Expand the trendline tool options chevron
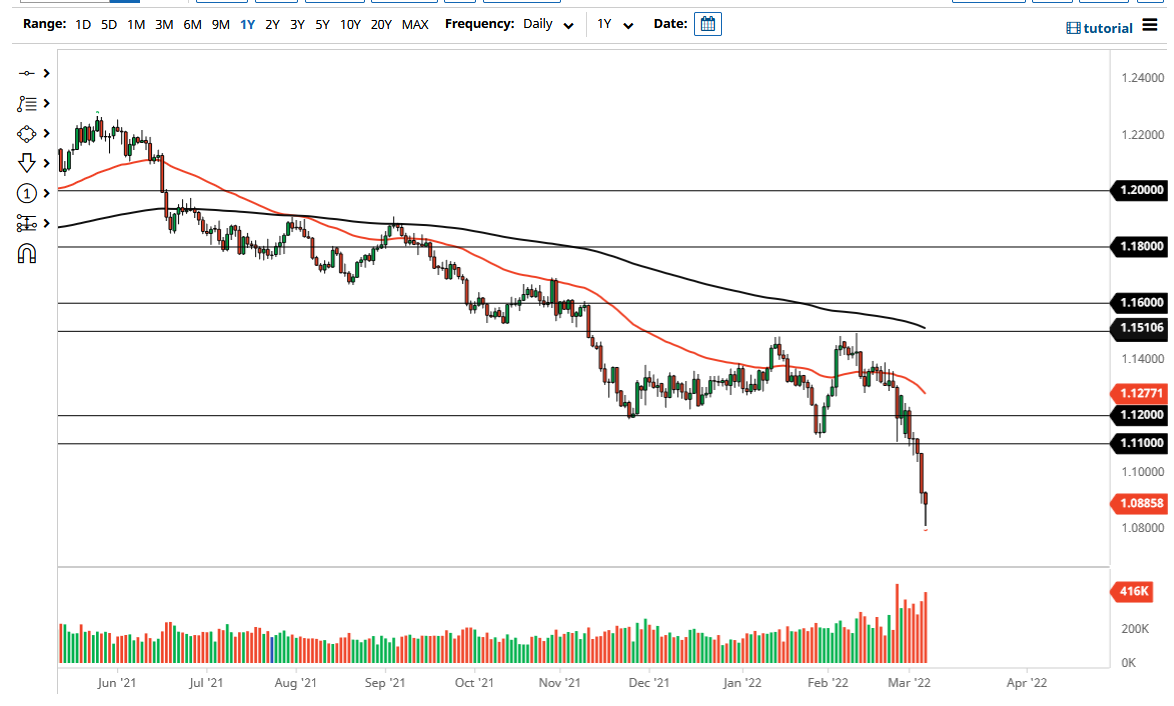 point(45,73)
